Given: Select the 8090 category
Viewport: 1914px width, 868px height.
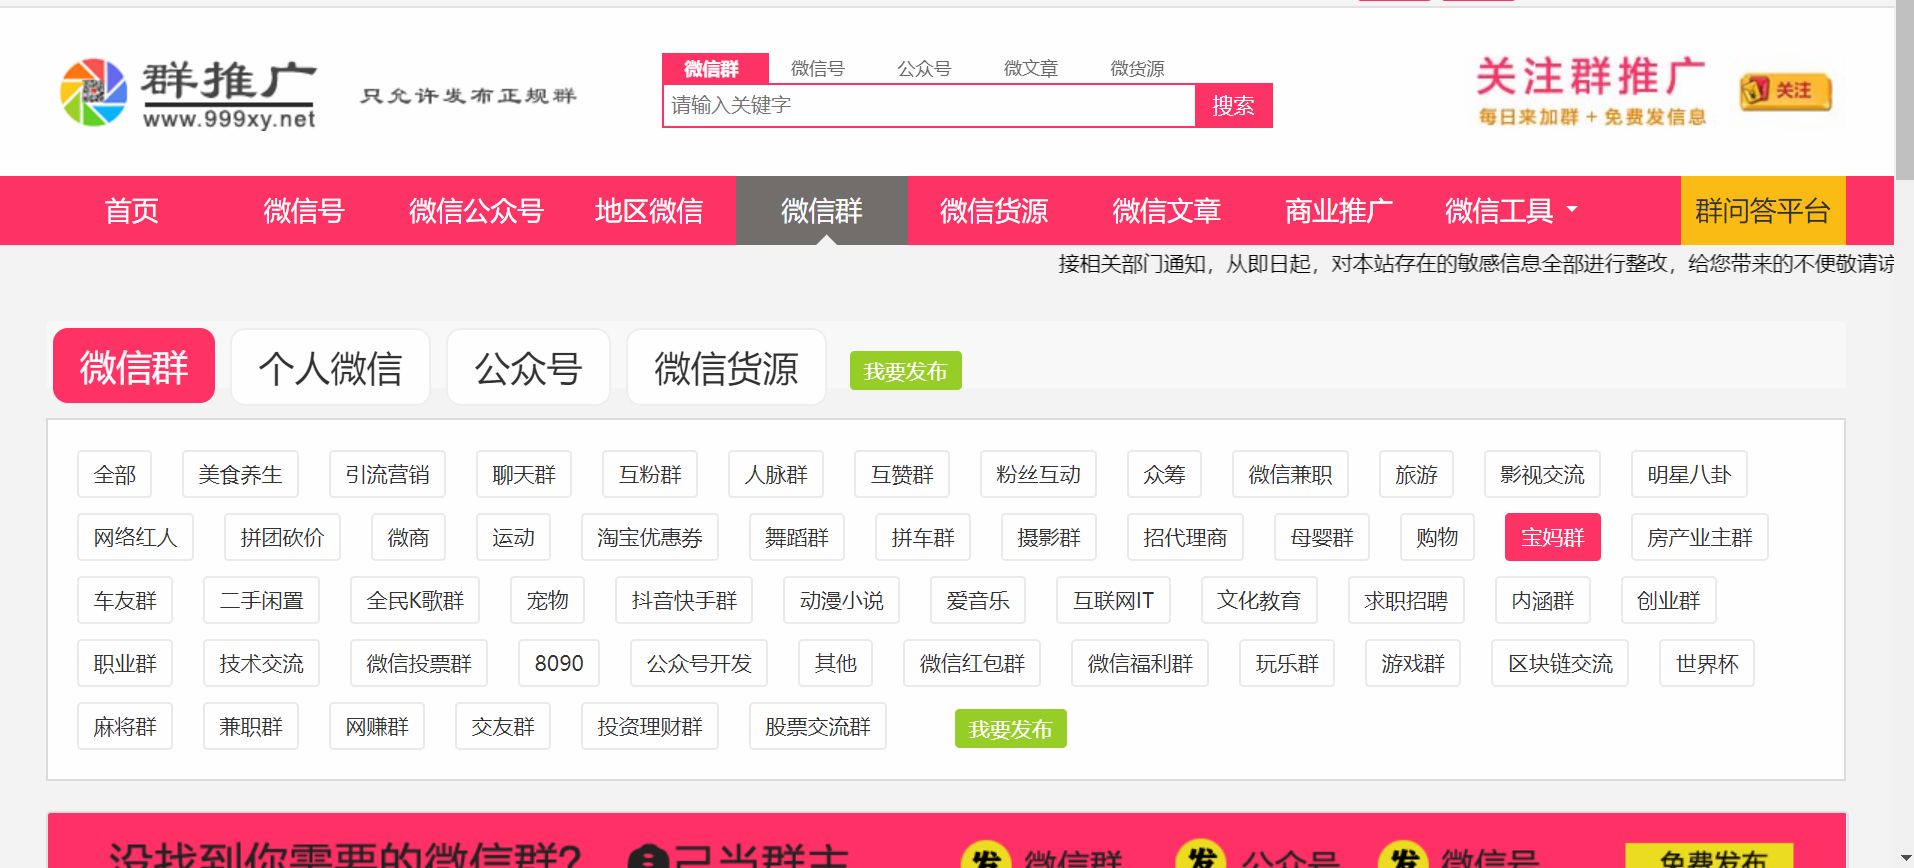Looking at the screenshot, I should click(559, 663).
